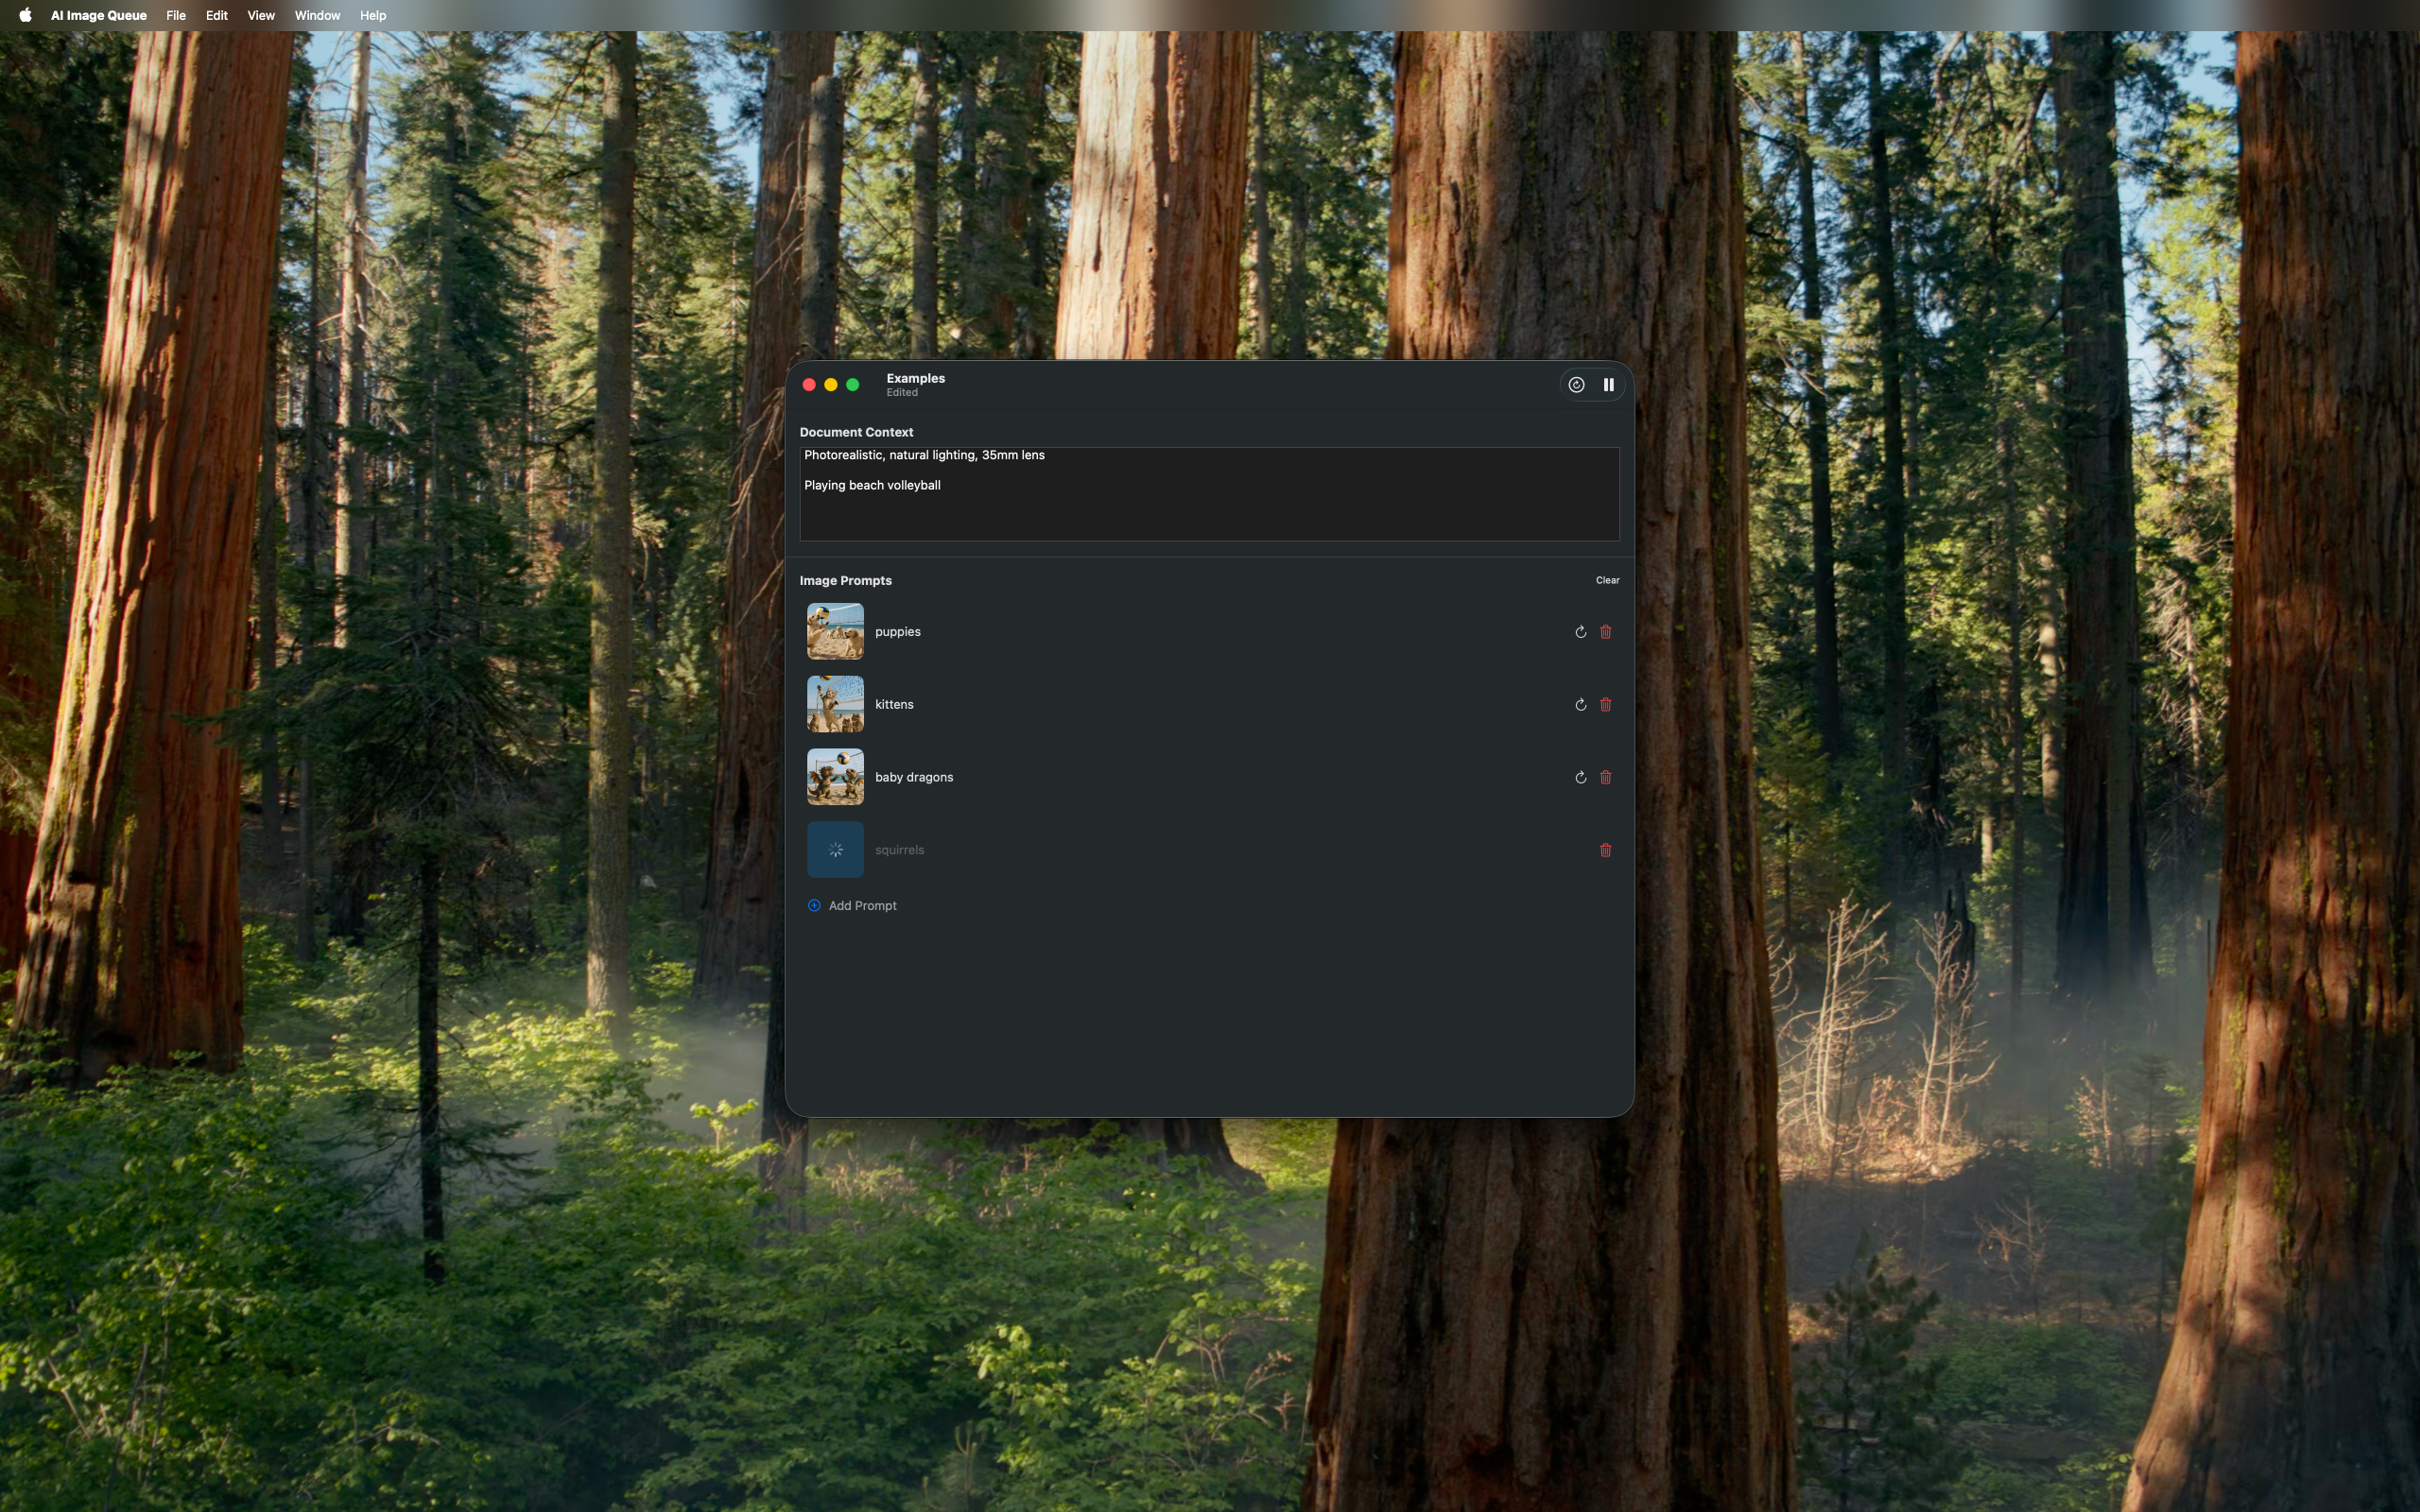Delete the puppies prompt
This screenshot has height=1512, width=2420.
pos(1606,631)
